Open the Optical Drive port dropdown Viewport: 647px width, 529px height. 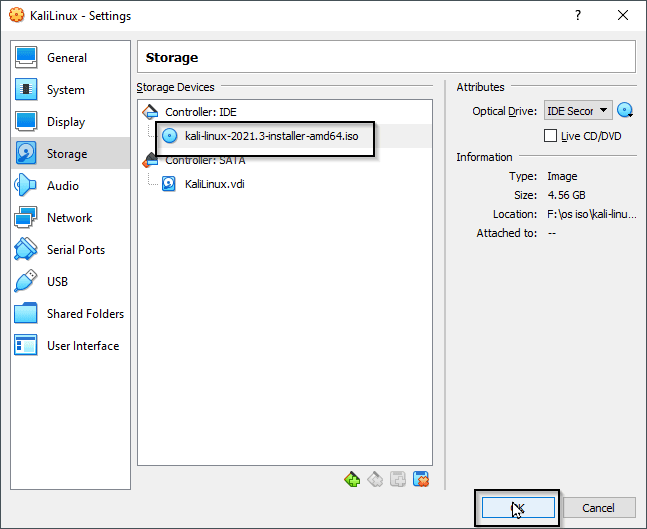point(578,111)
